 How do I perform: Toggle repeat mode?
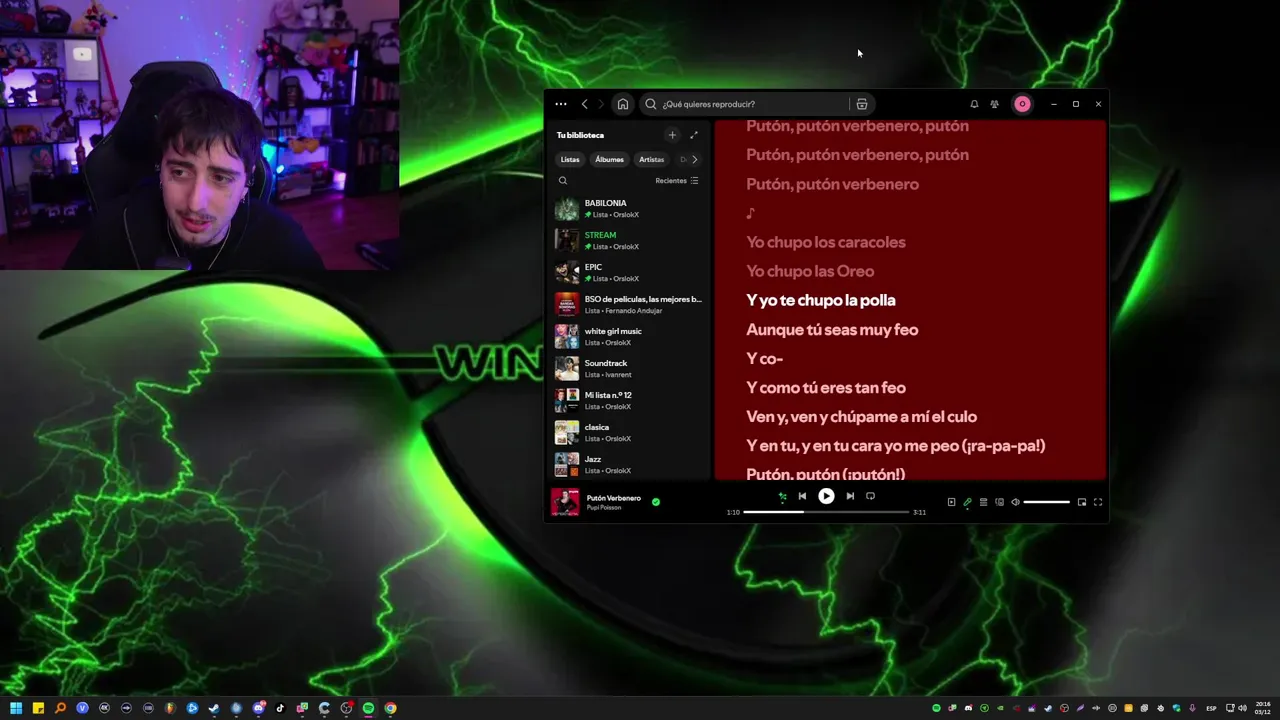[870, 496]
